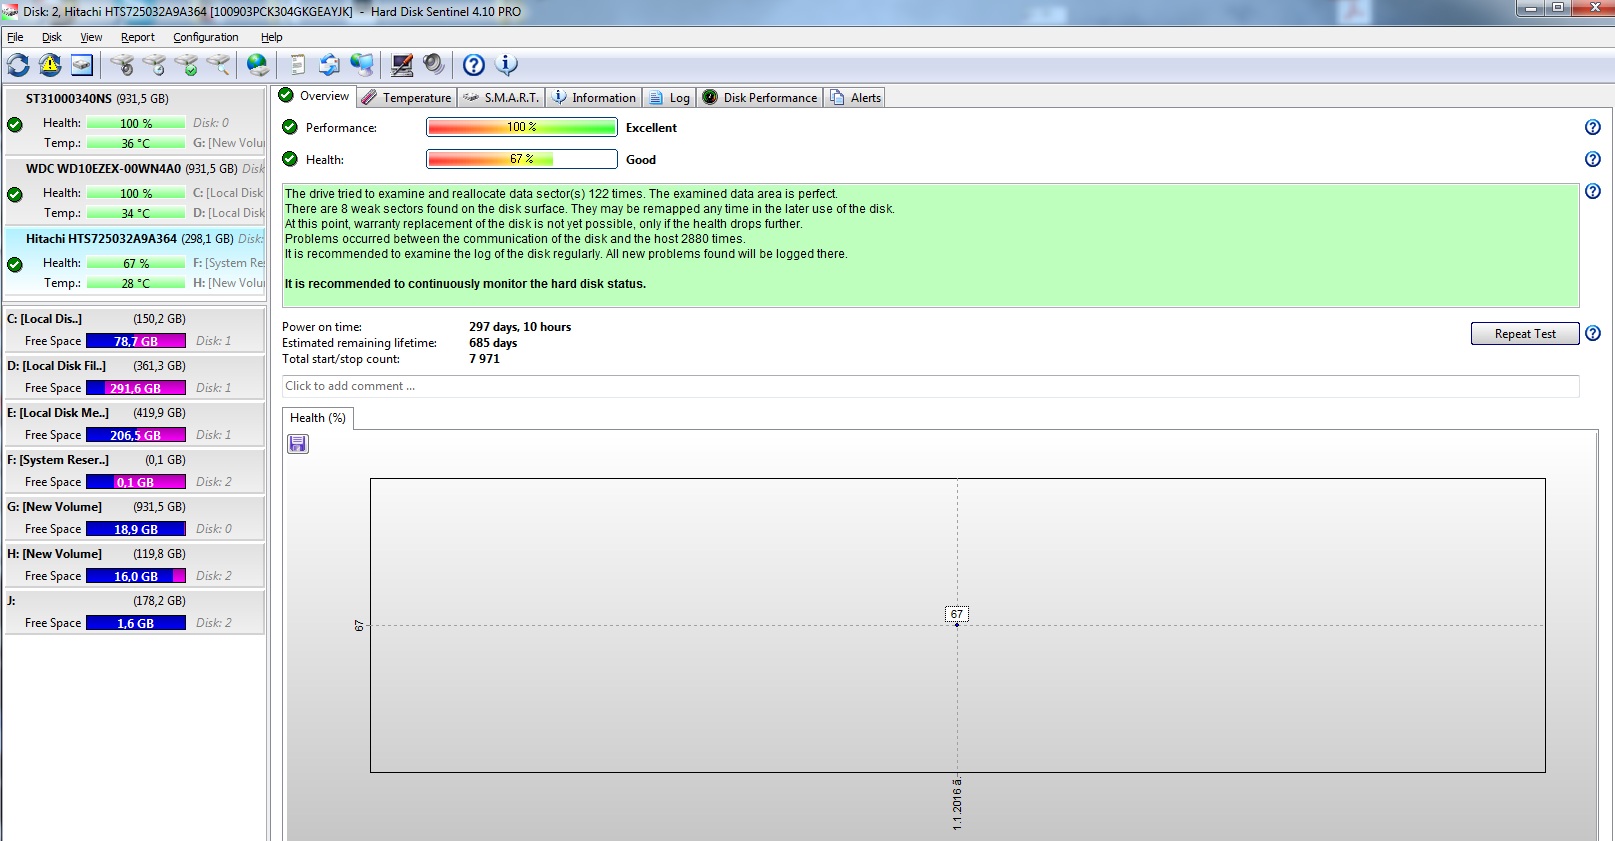
Task: Click the Repeat Test button
Action: point(1525,333)
